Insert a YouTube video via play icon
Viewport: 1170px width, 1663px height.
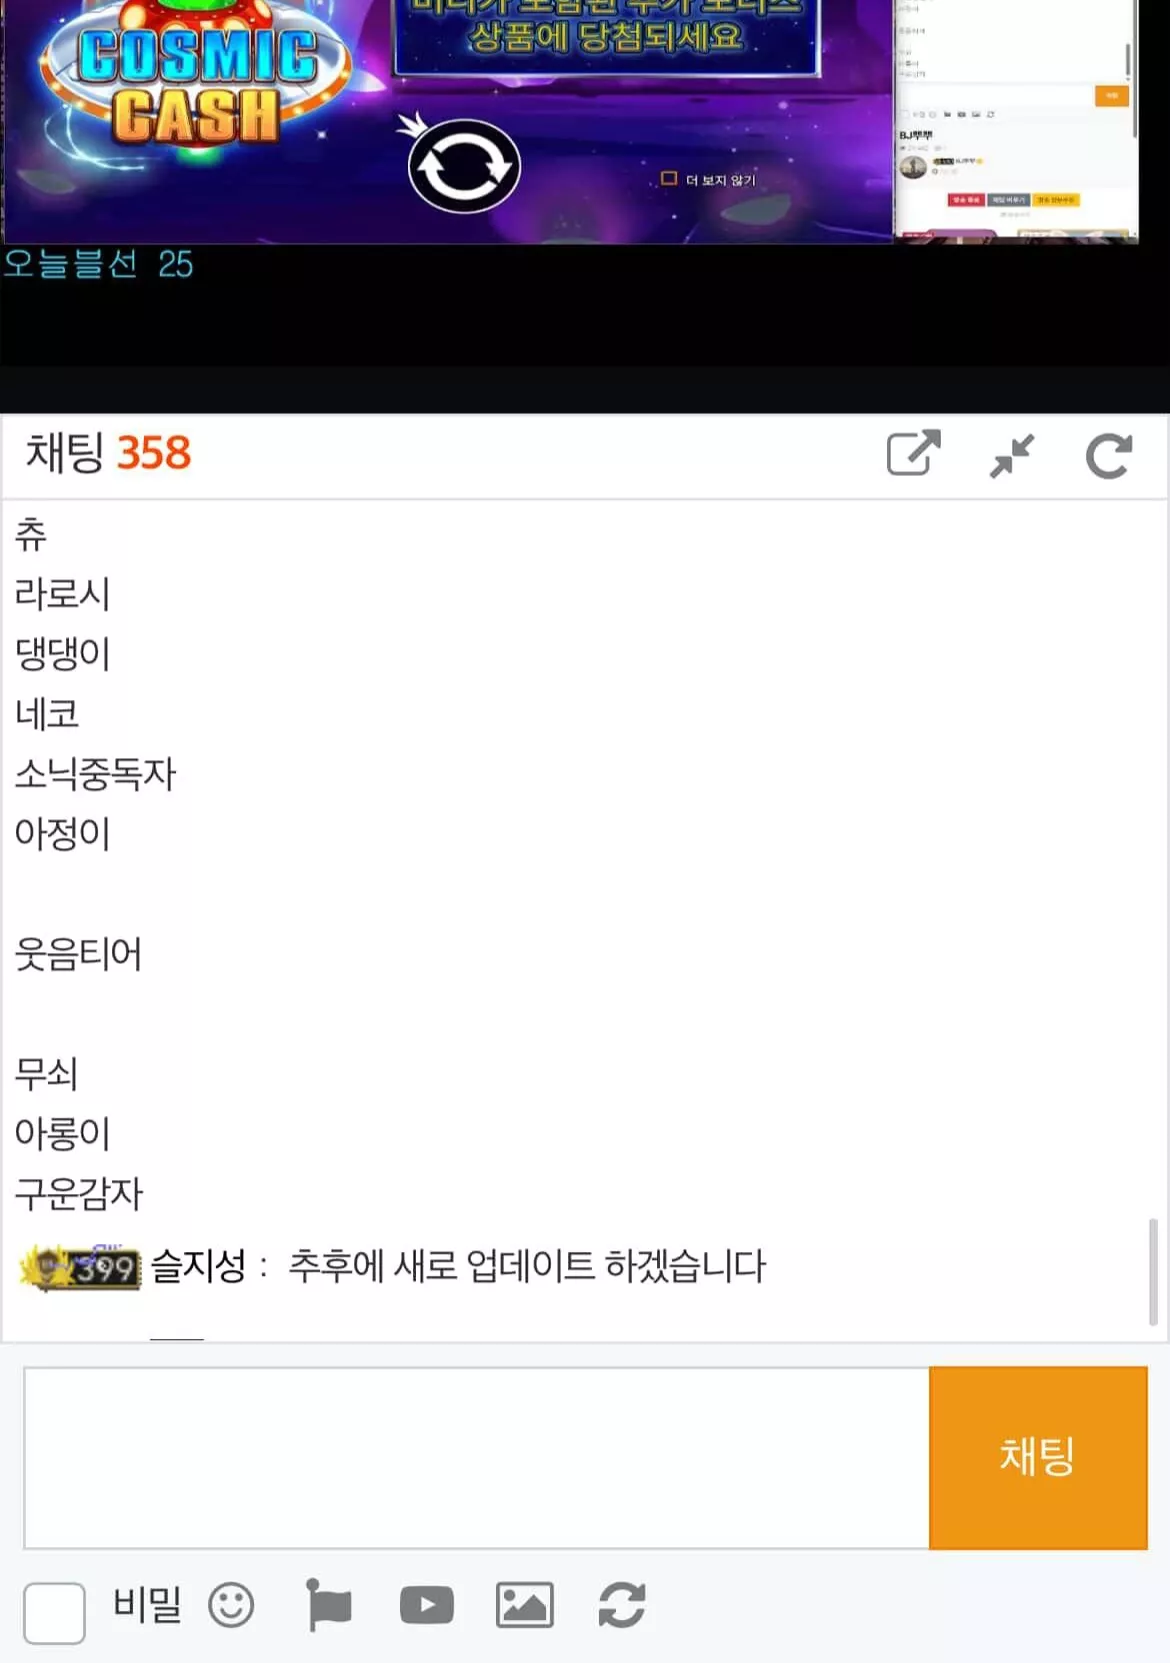tap(426, 1605)
